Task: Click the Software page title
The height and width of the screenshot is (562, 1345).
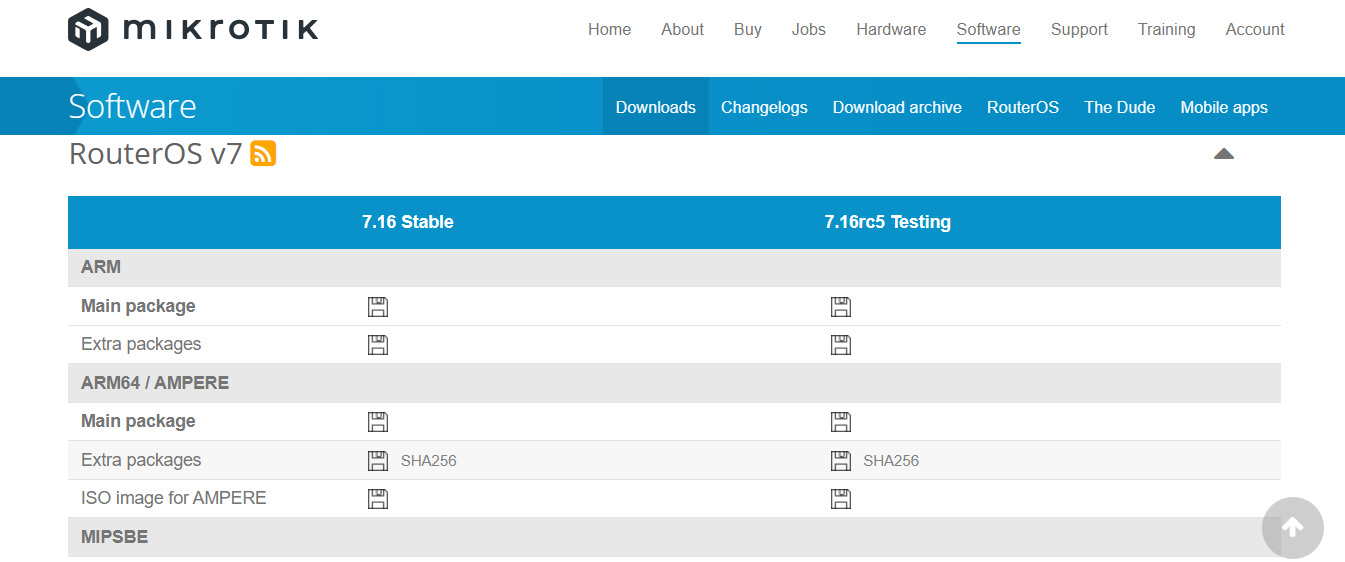Action: point(132,106)
